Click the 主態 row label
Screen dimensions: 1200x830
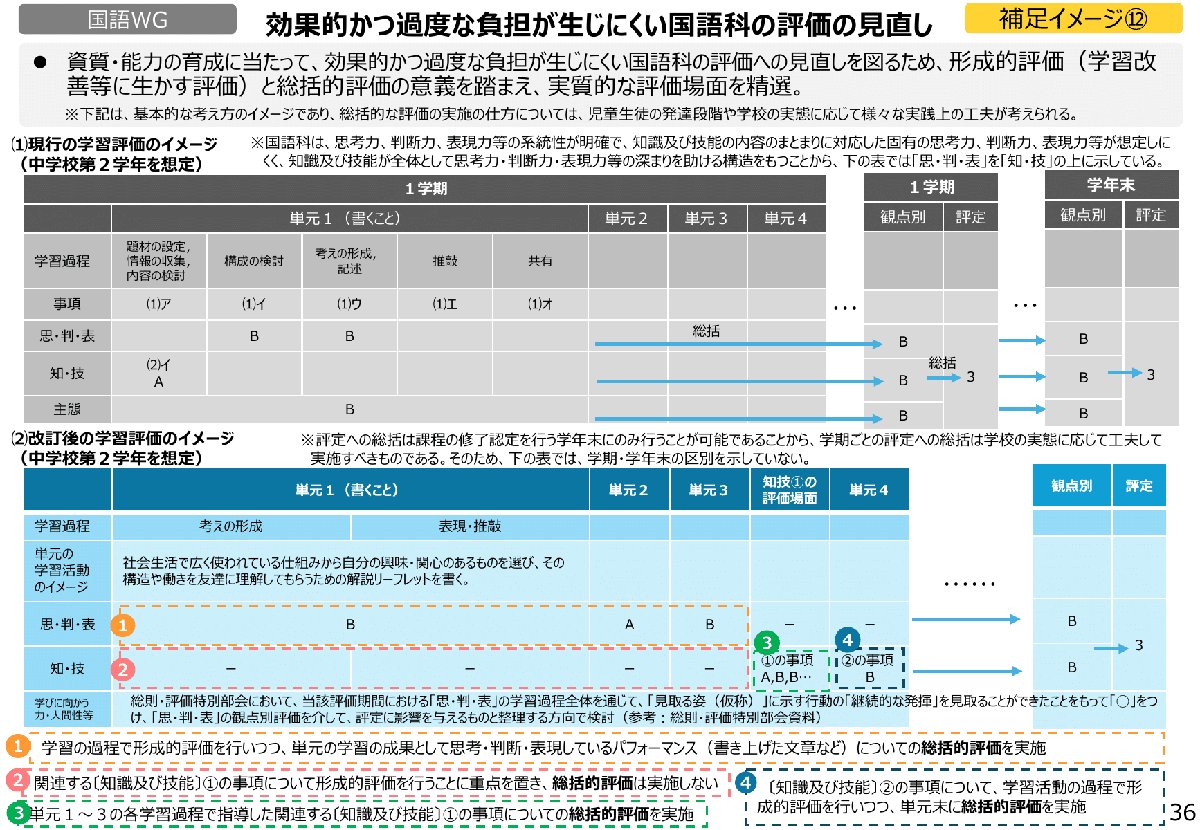click(x=67, y=409)
